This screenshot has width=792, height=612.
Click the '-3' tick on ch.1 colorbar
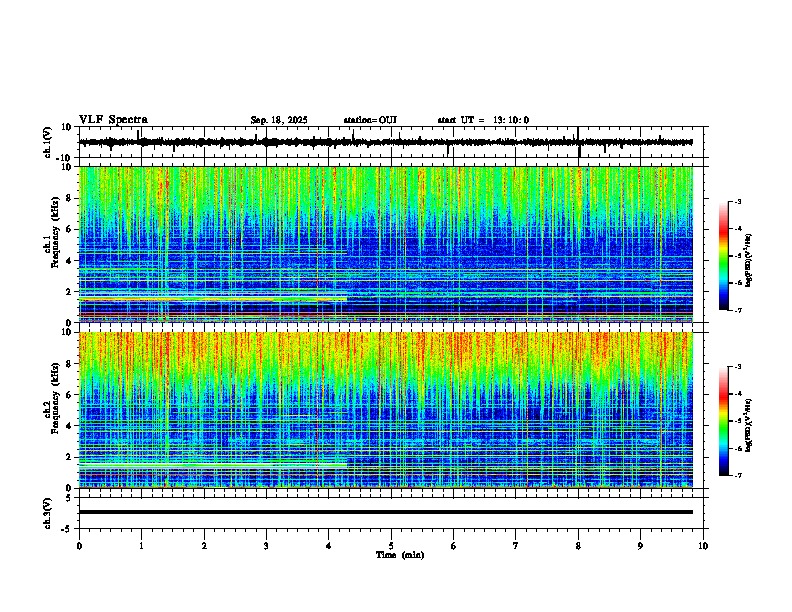point(737,201)
